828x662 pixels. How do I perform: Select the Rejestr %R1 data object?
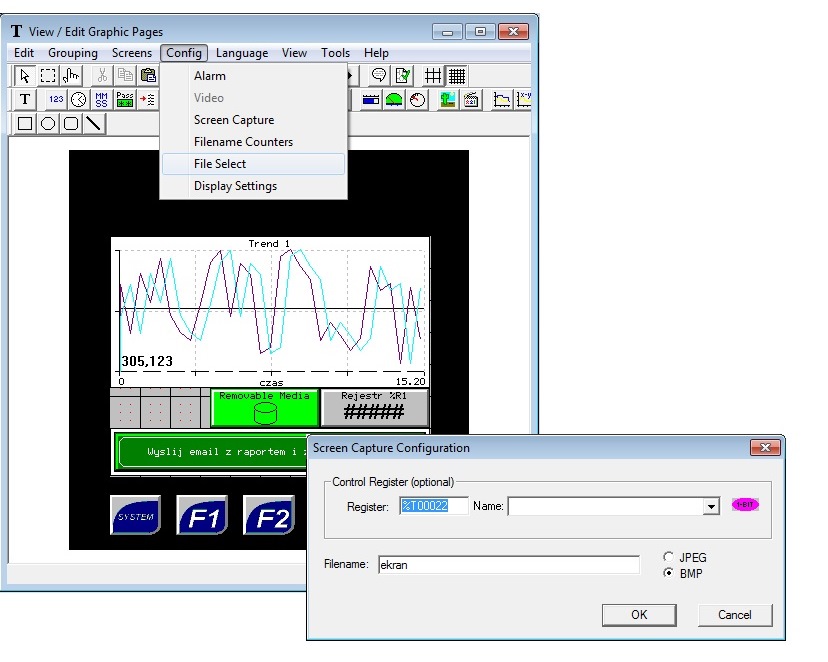pyautogui.click(x=374, y=408)
